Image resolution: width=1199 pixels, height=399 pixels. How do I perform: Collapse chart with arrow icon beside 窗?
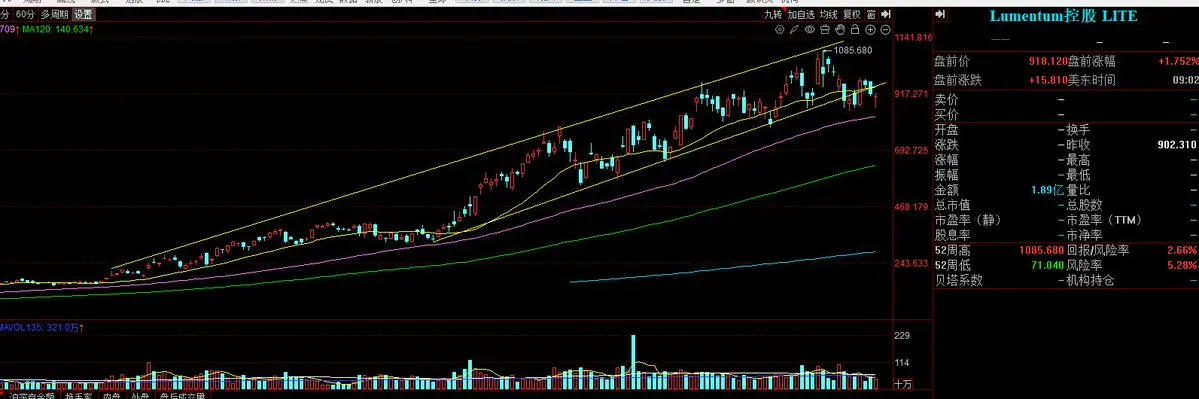pyautogui.click(x=885, y=15)
